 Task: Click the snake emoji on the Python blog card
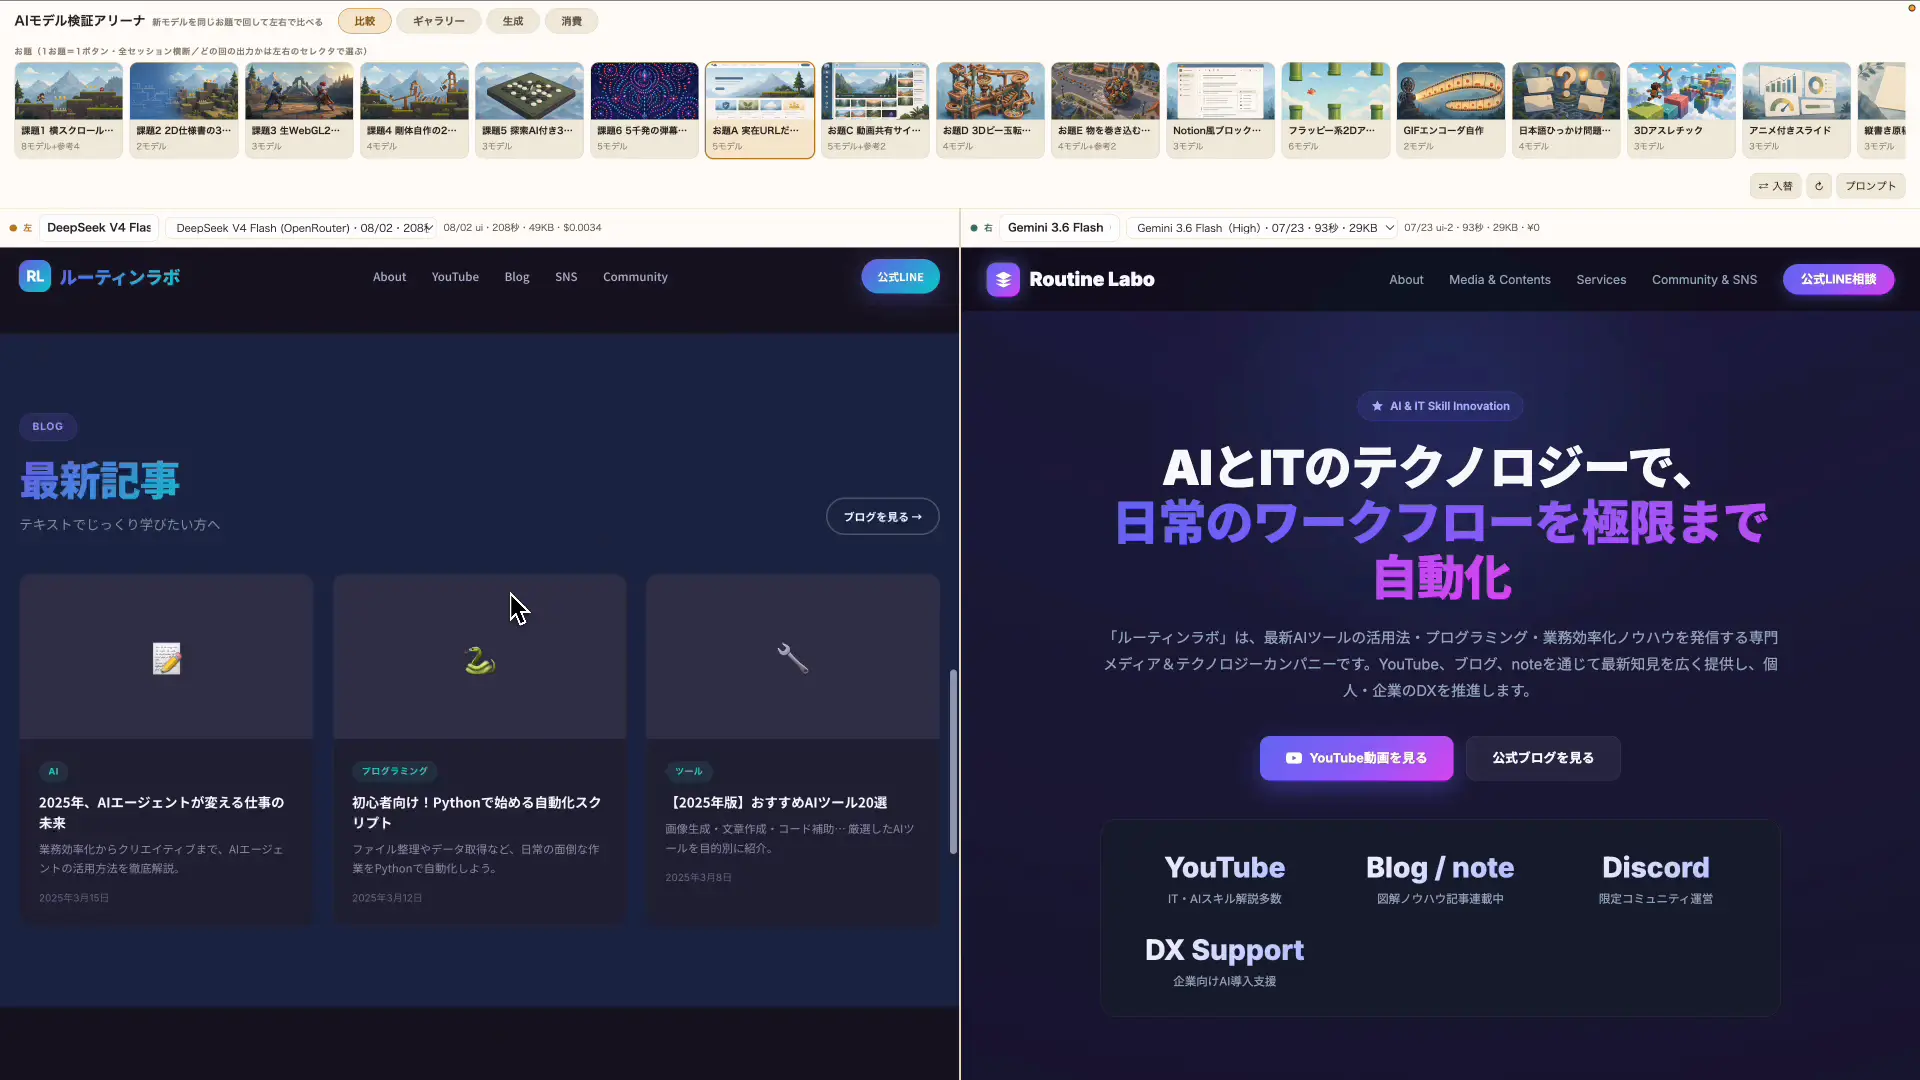coord(480,659)
